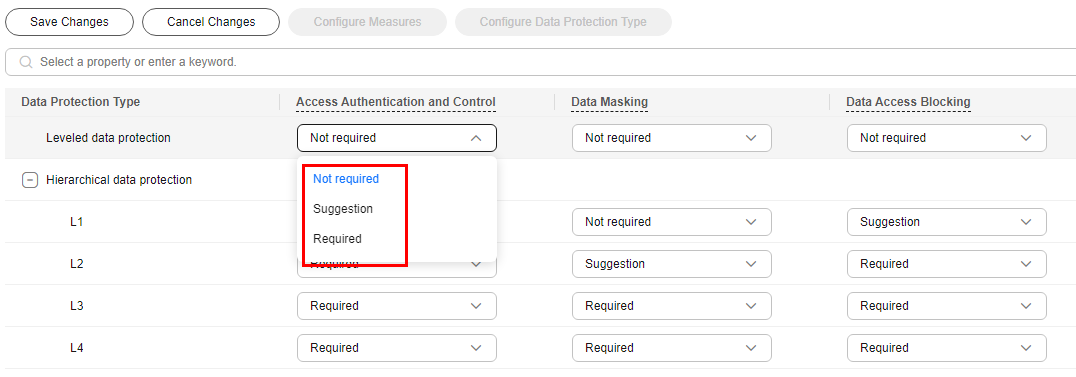Save the changes
The image size is (1076, 377).
(x=69, y=22)
